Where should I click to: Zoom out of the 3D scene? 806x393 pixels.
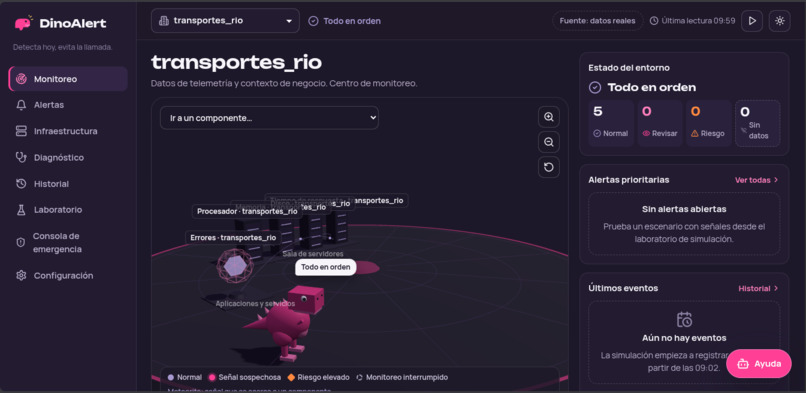549,142
